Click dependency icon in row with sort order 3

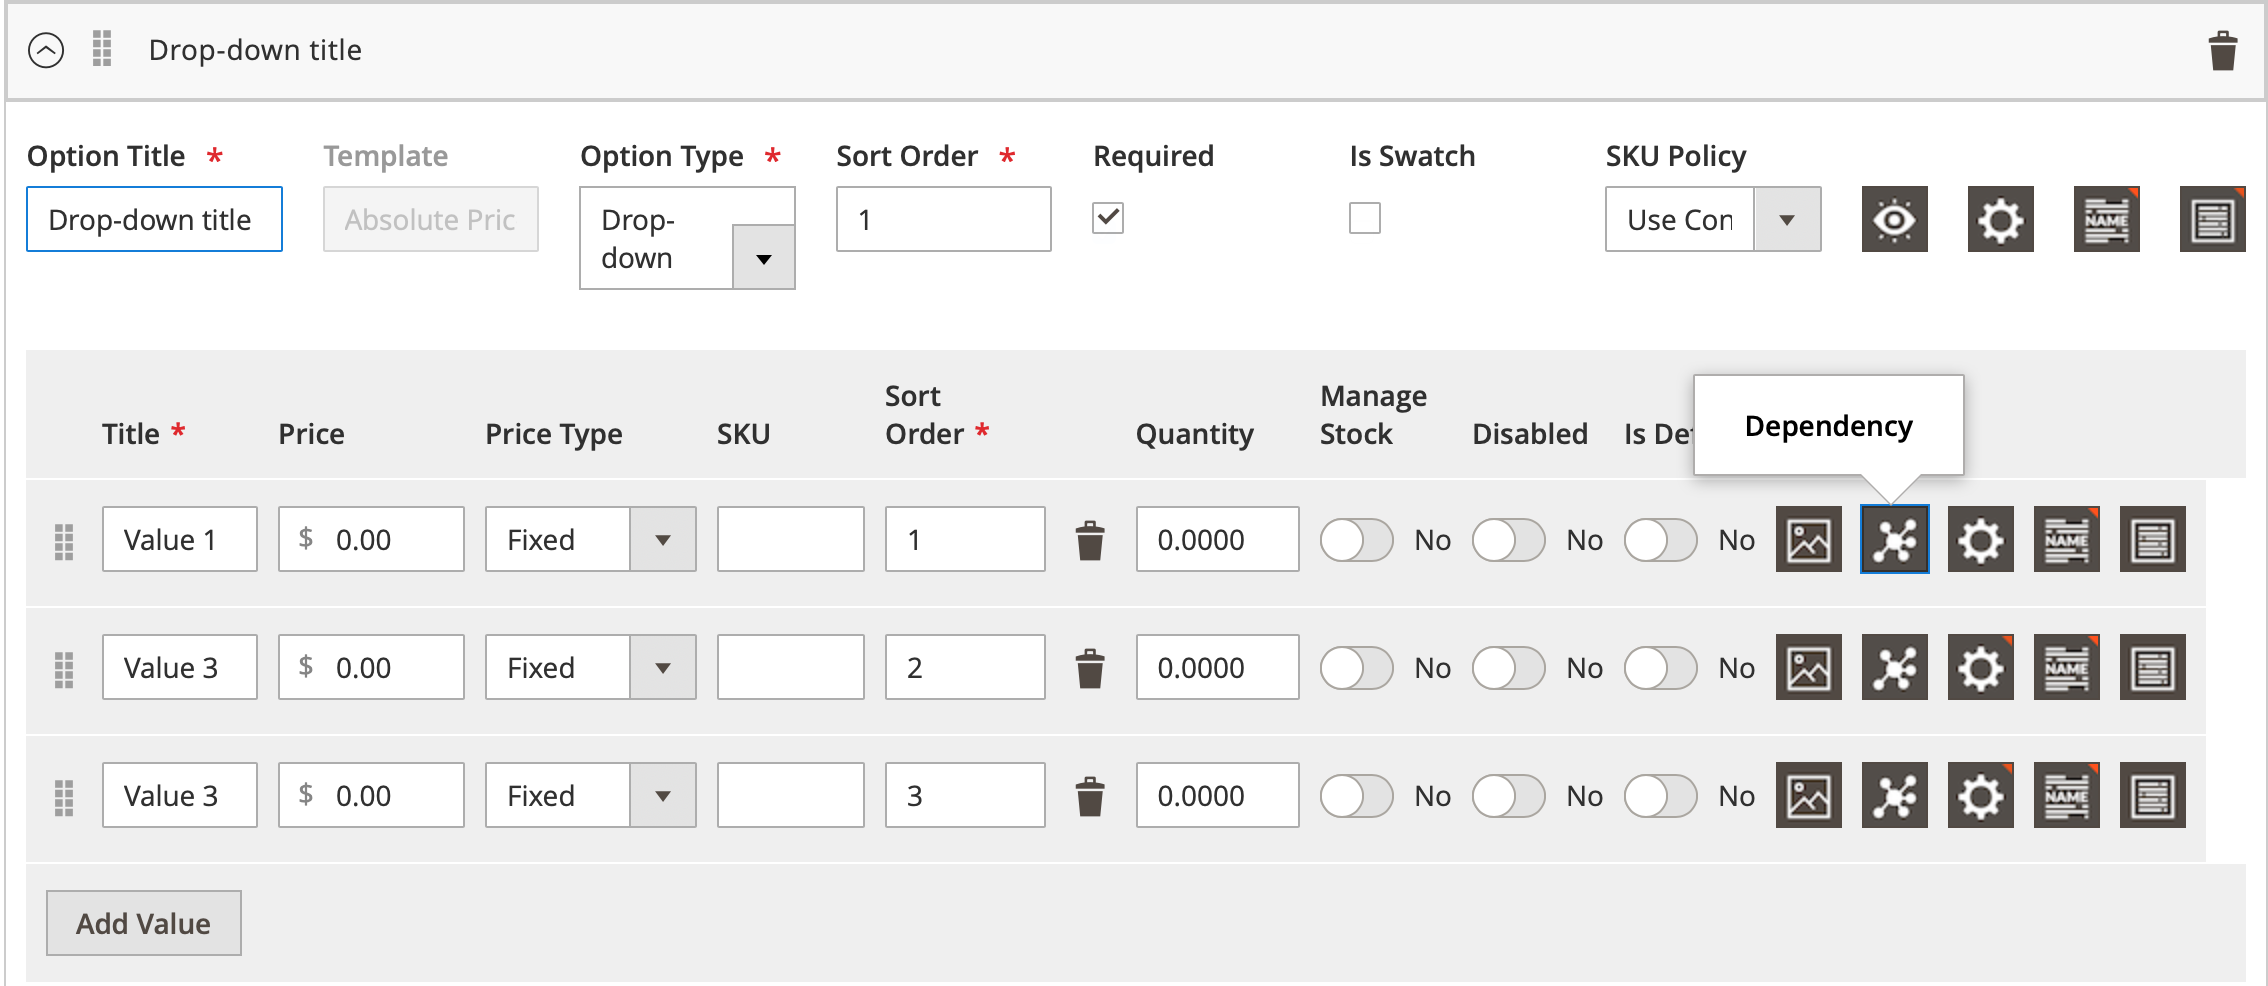tap(1894, 796)
